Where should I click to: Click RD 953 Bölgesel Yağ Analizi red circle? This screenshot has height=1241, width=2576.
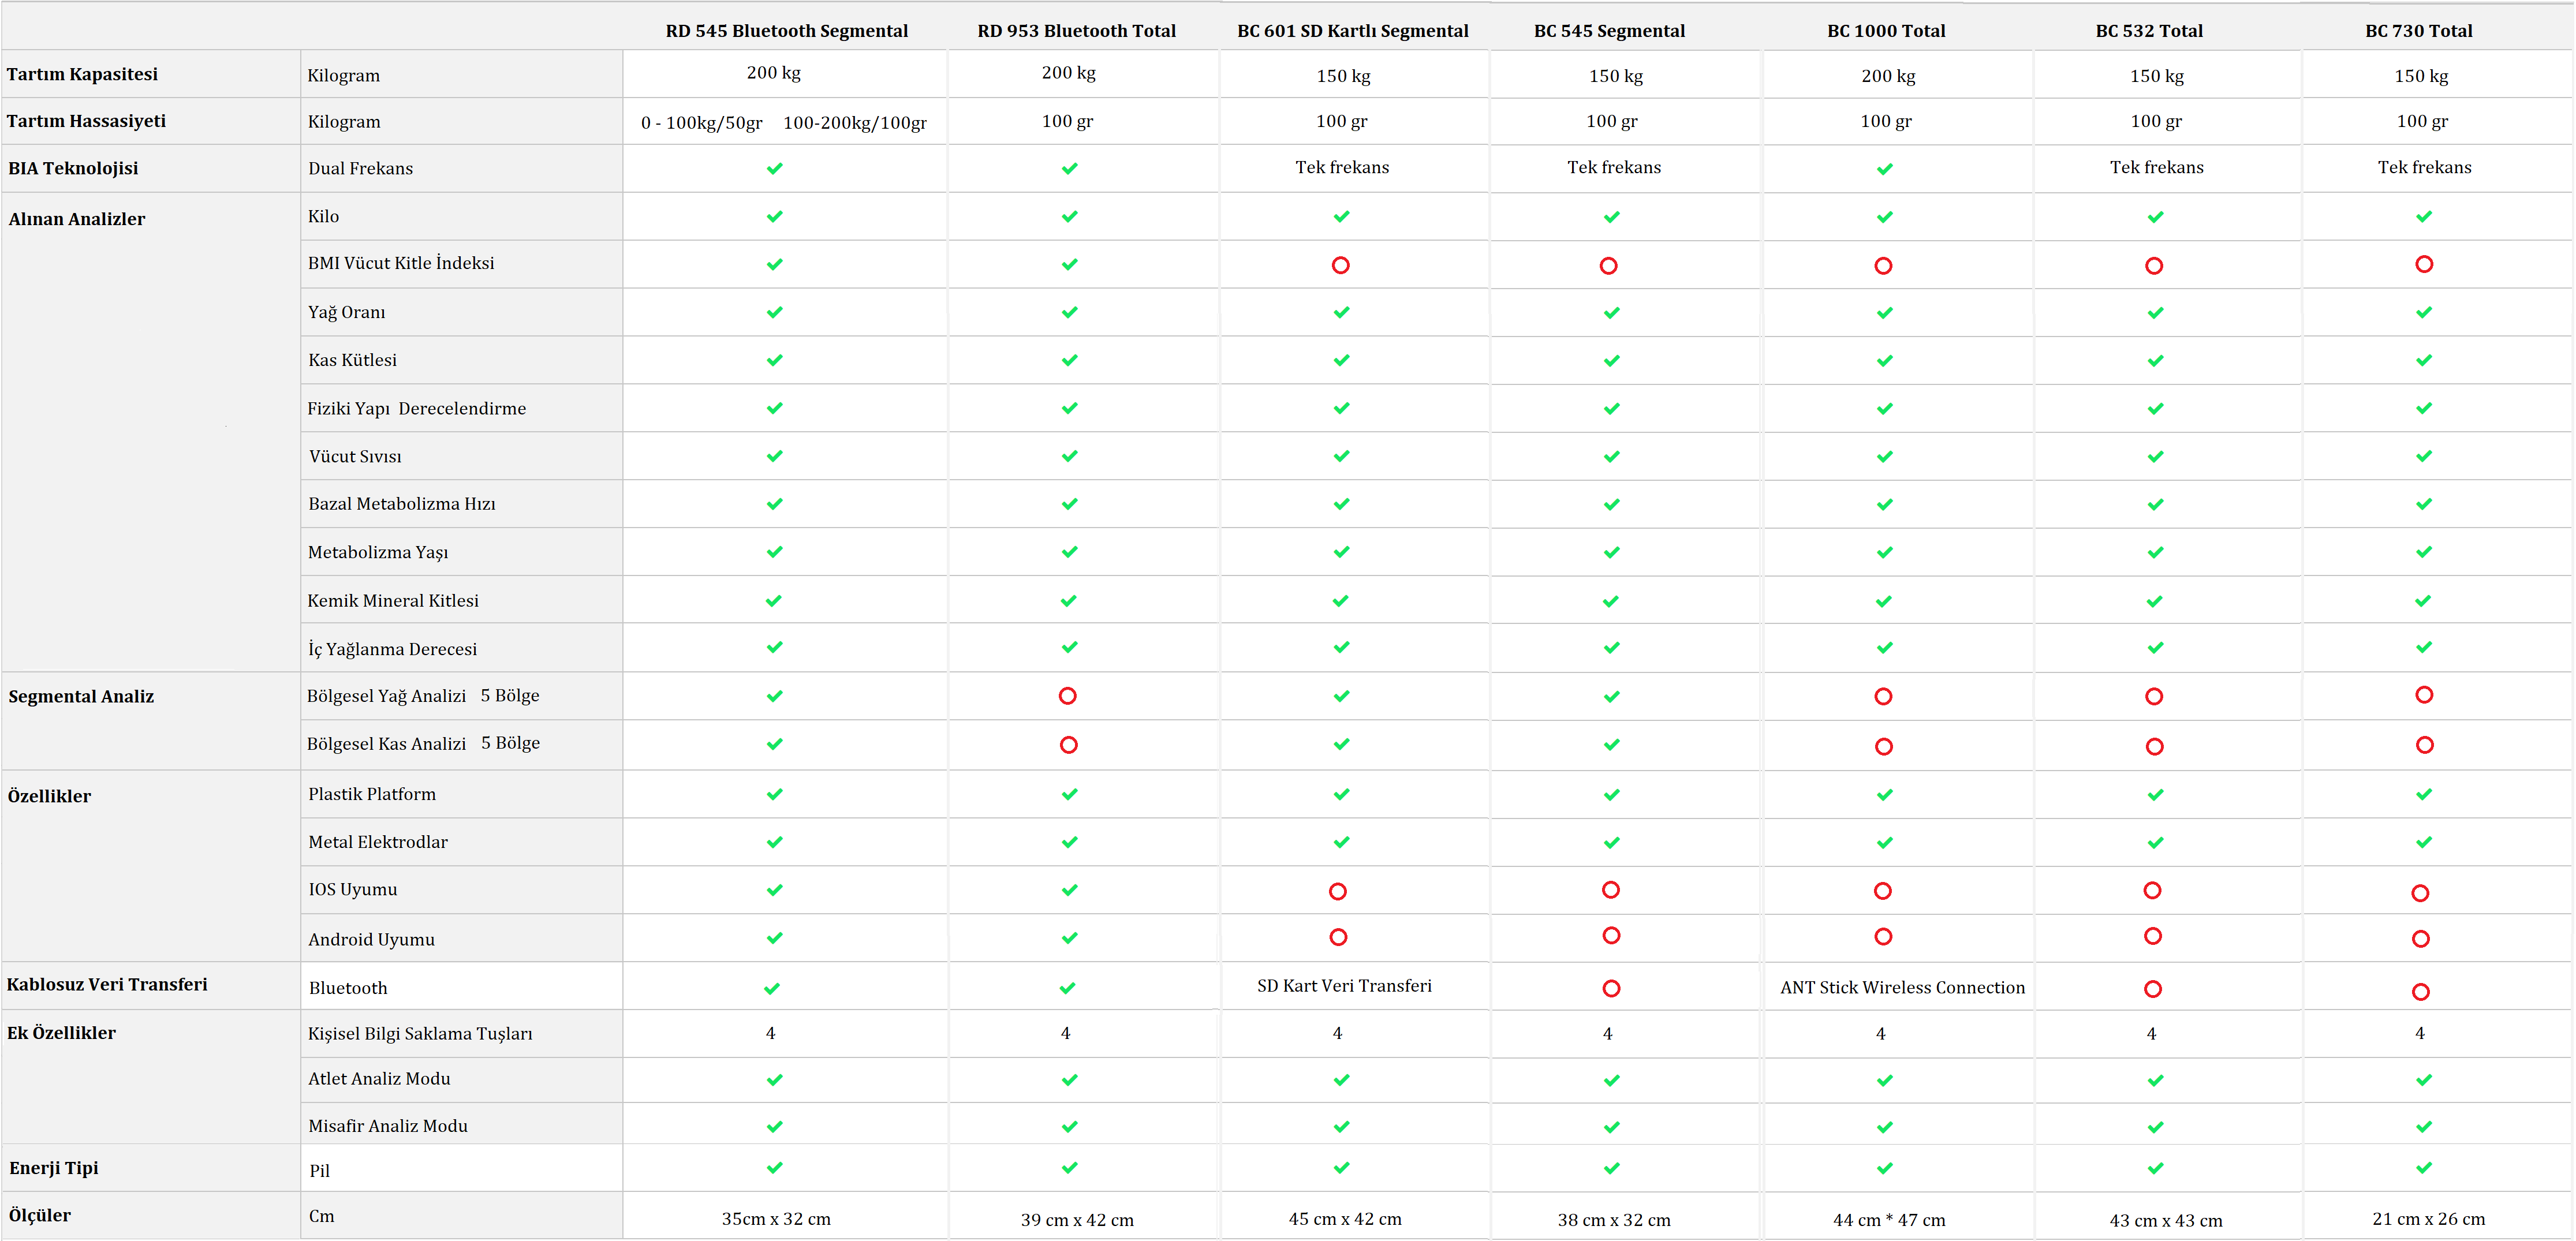click(x=1068, y=696)
